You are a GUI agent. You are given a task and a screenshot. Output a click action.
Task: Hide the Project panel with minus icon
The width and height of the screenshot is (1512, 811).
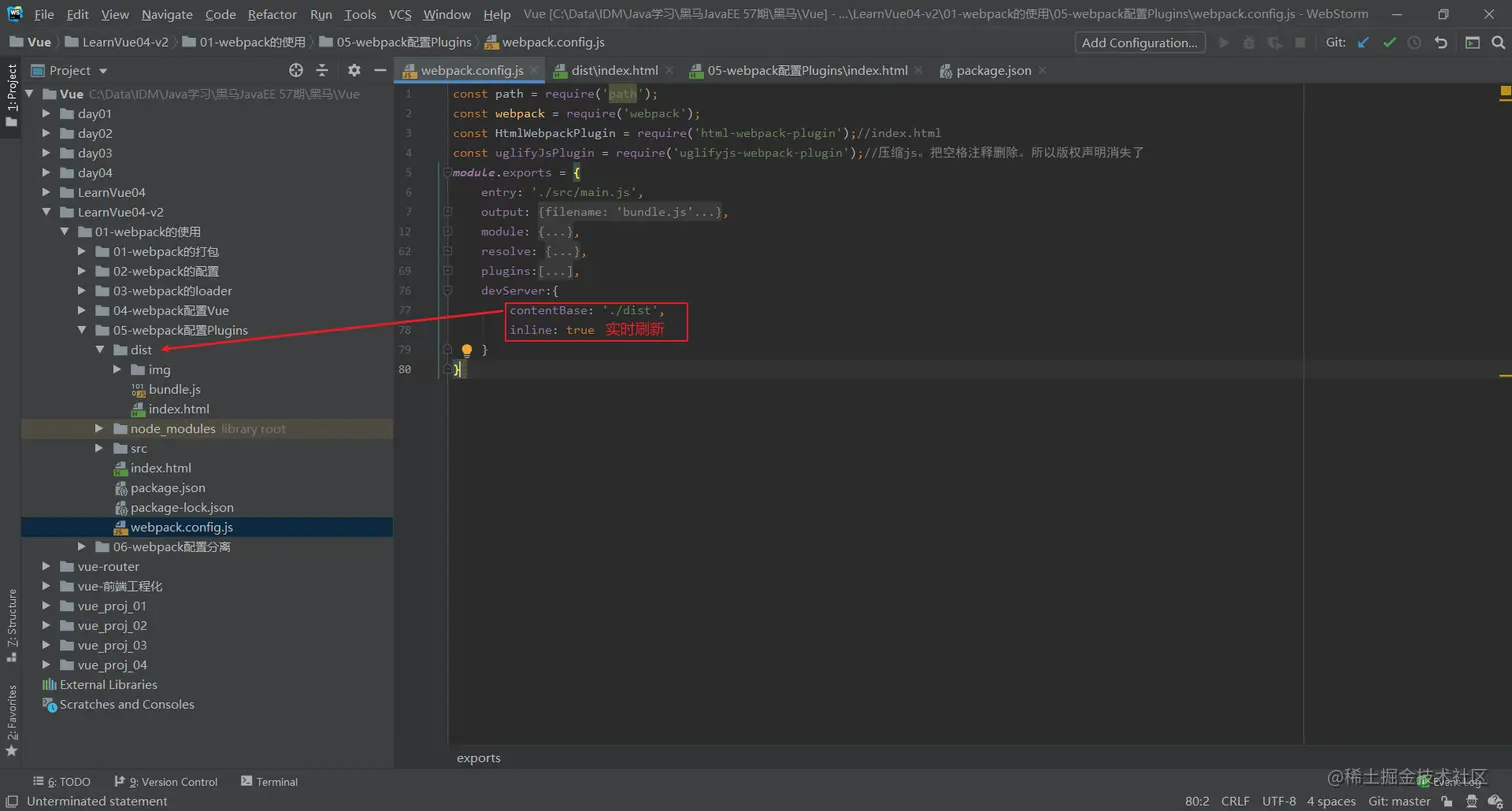[380, 70]
